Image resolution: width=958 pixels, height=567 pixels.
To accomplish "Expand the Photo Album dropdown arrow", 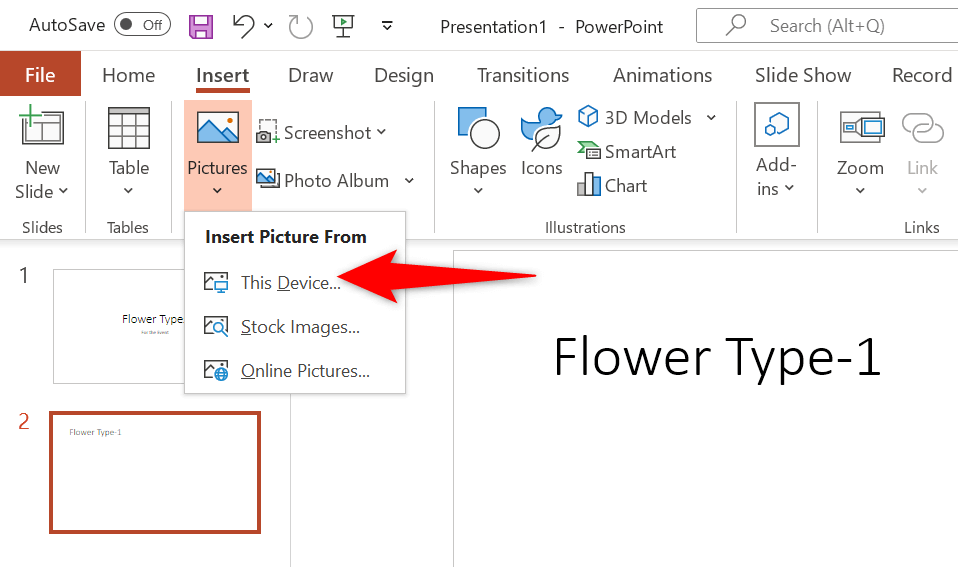I will pyautogui.click(x=409, y=181).
